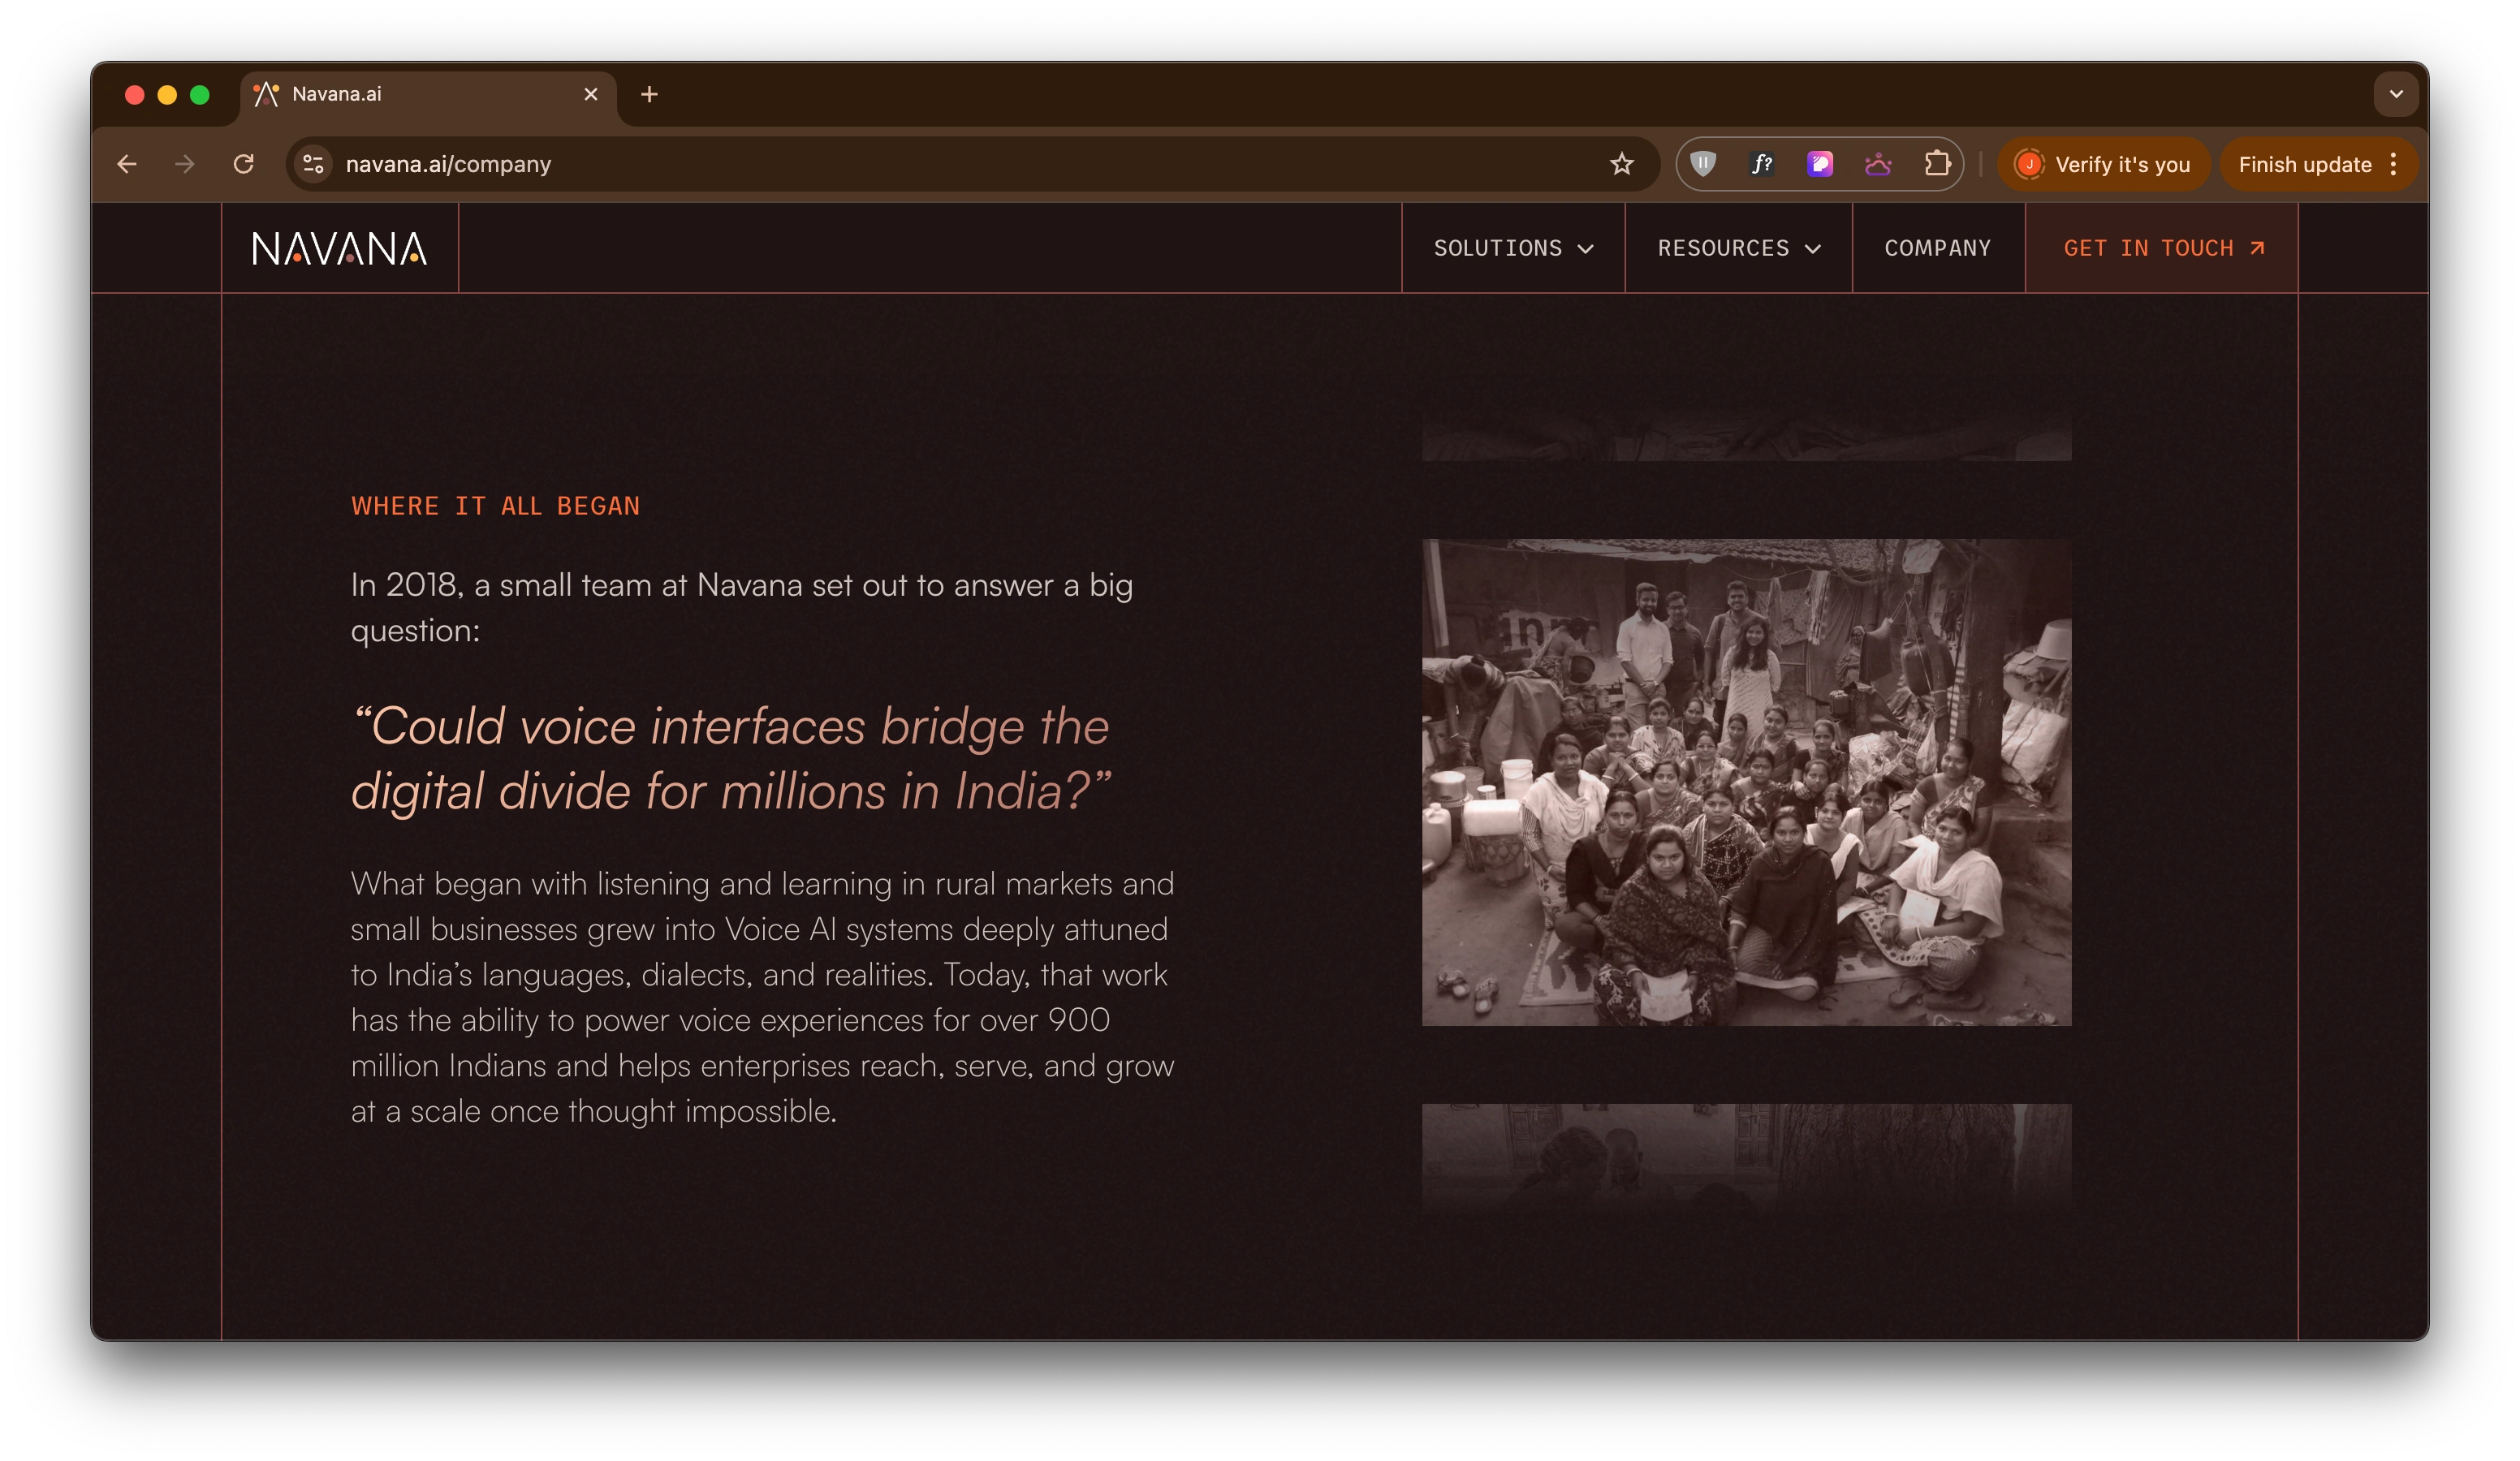This screenshot has width=2520, height=1461.
Task: Reload the Navana company page
Action: (x=243, y=164)
